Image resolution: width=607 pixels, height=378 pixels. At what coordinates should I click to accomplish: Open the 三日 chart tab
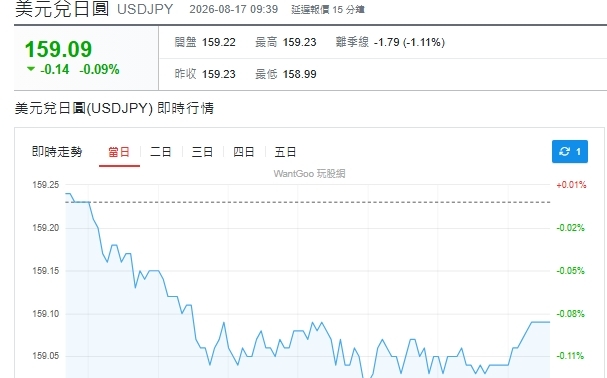pos(202,152)
